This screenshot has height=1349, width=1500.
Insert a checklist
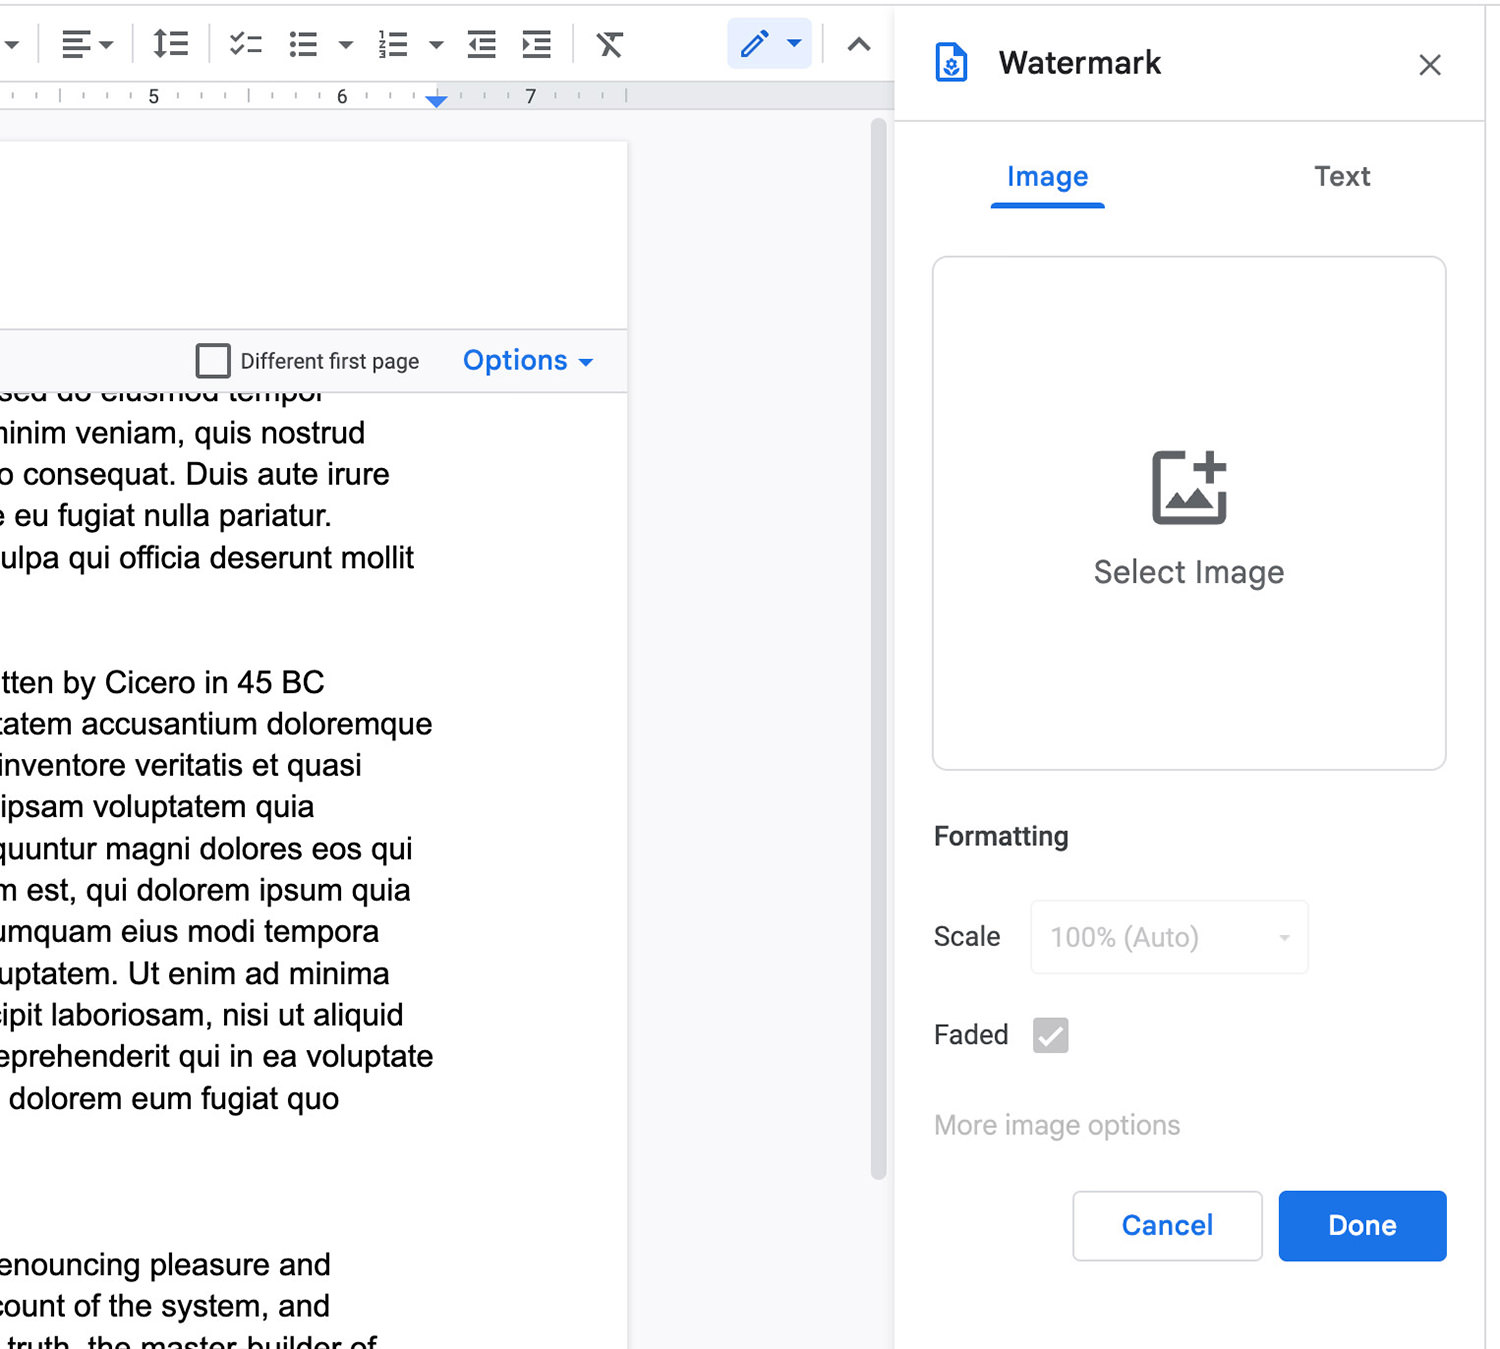tap(245, 44)
